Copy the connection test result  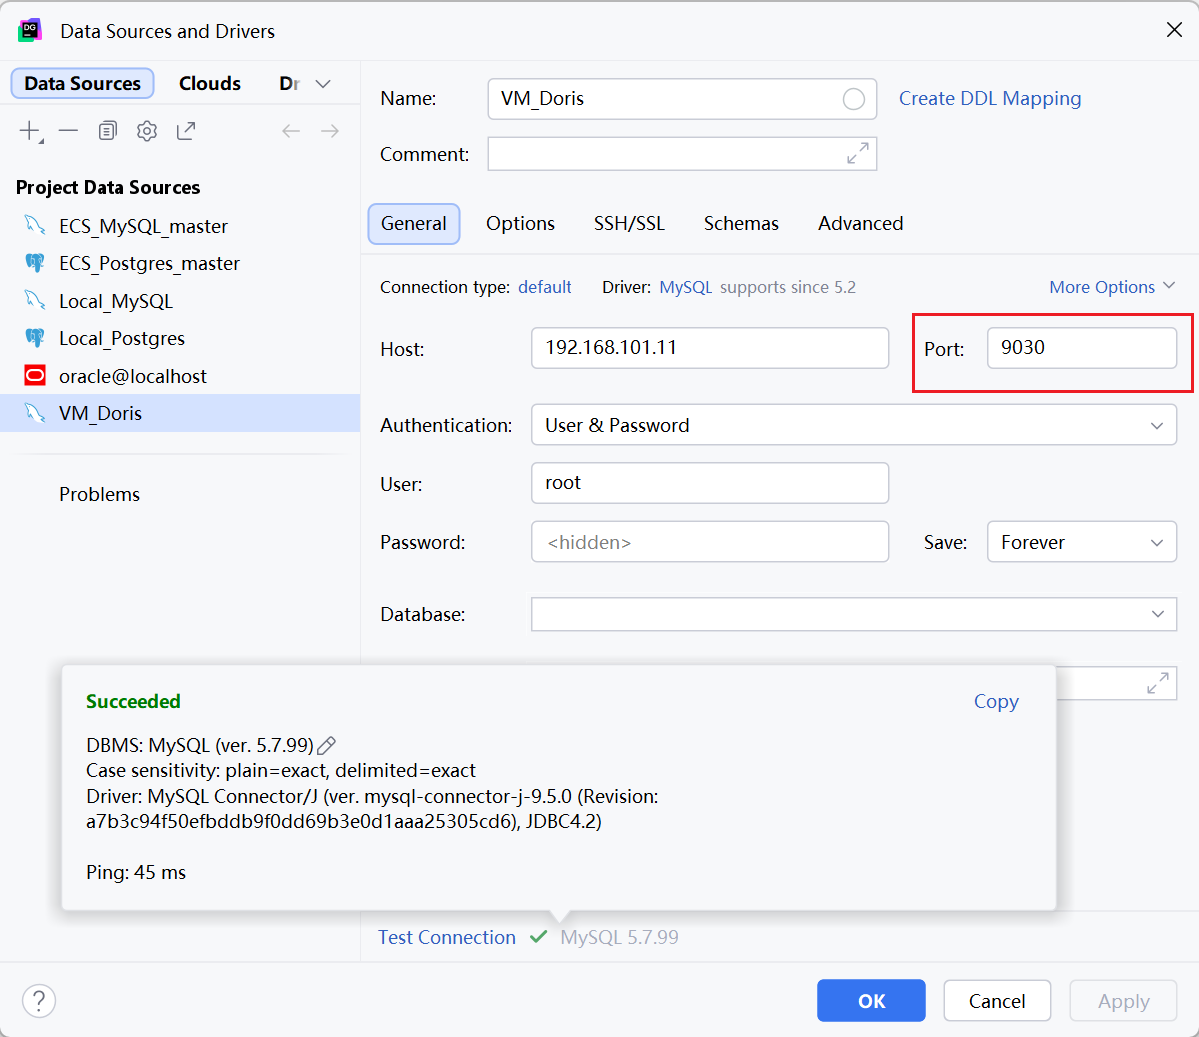(x=996, y=701)
